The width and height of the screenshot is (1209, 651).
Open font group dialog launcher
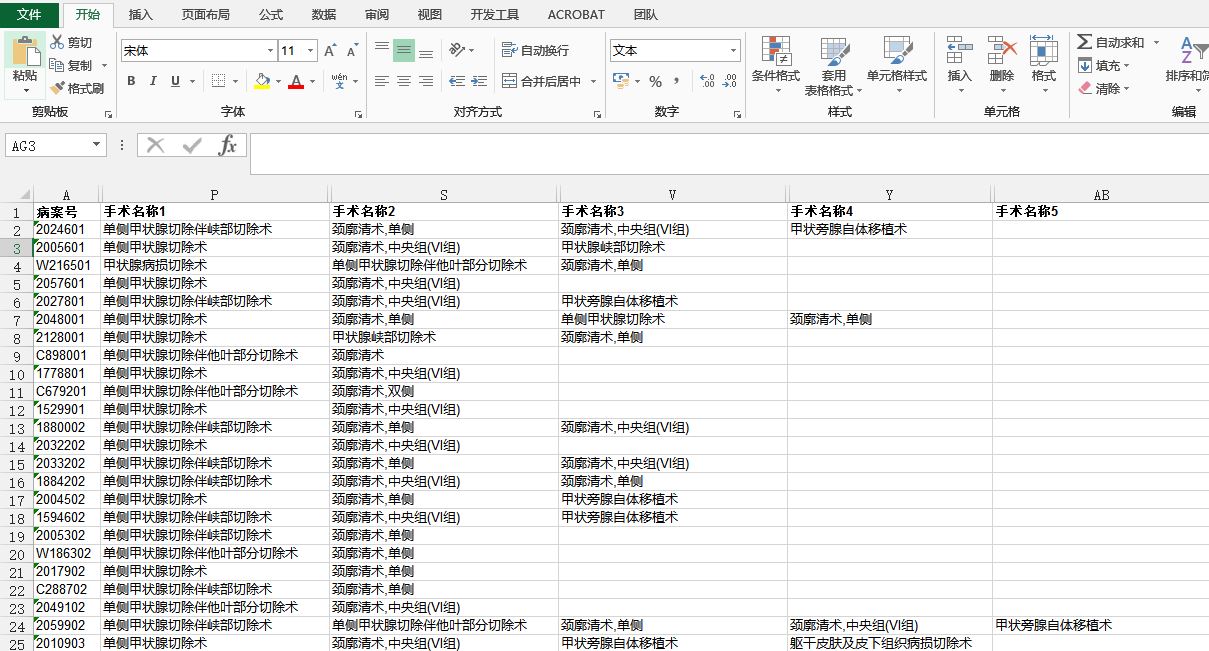(x=360, y=115)
